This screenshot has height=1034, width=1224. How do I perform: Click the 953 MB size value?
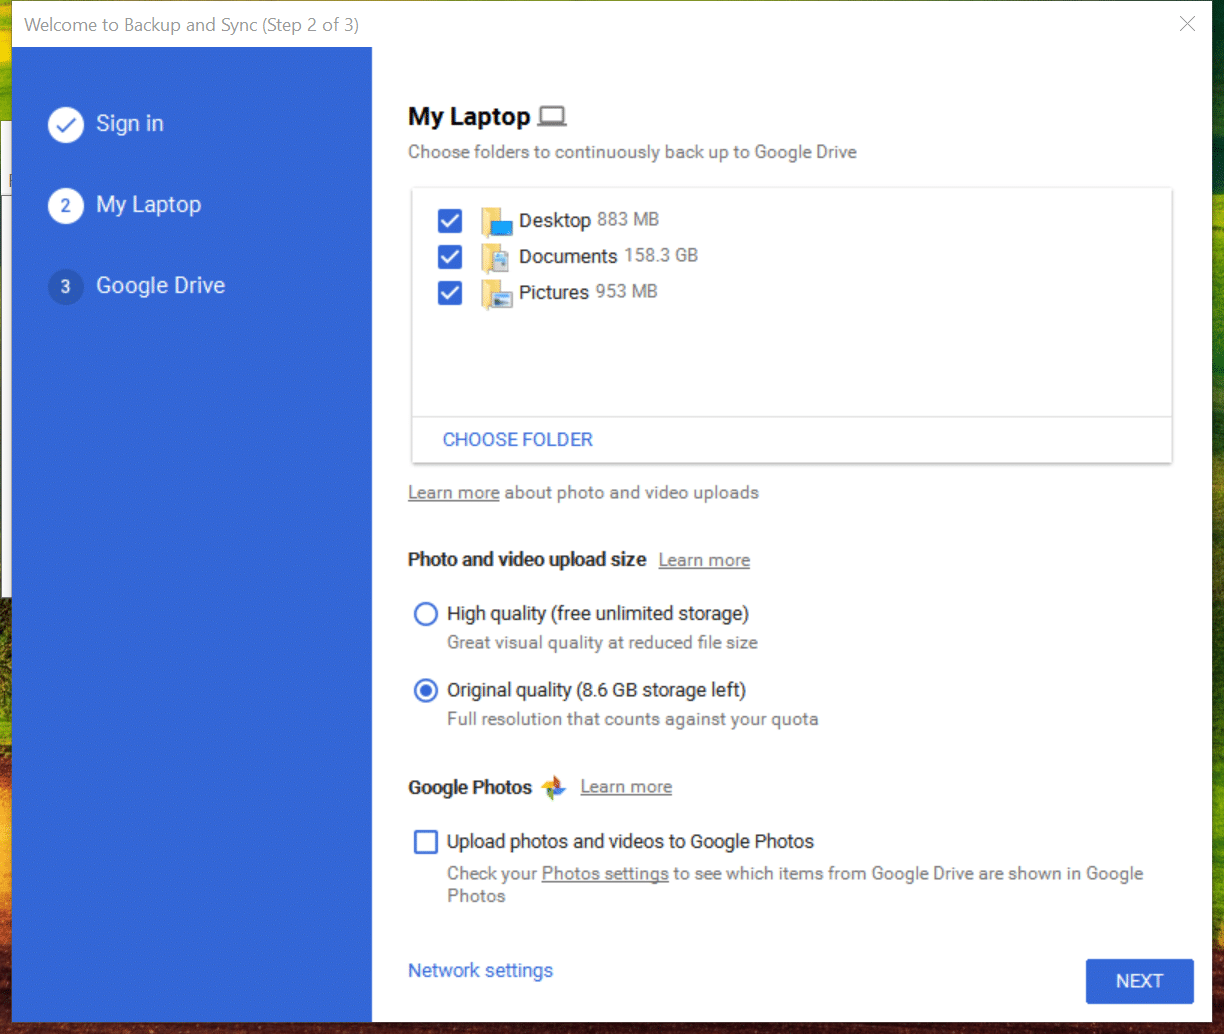tap(626, 292)
